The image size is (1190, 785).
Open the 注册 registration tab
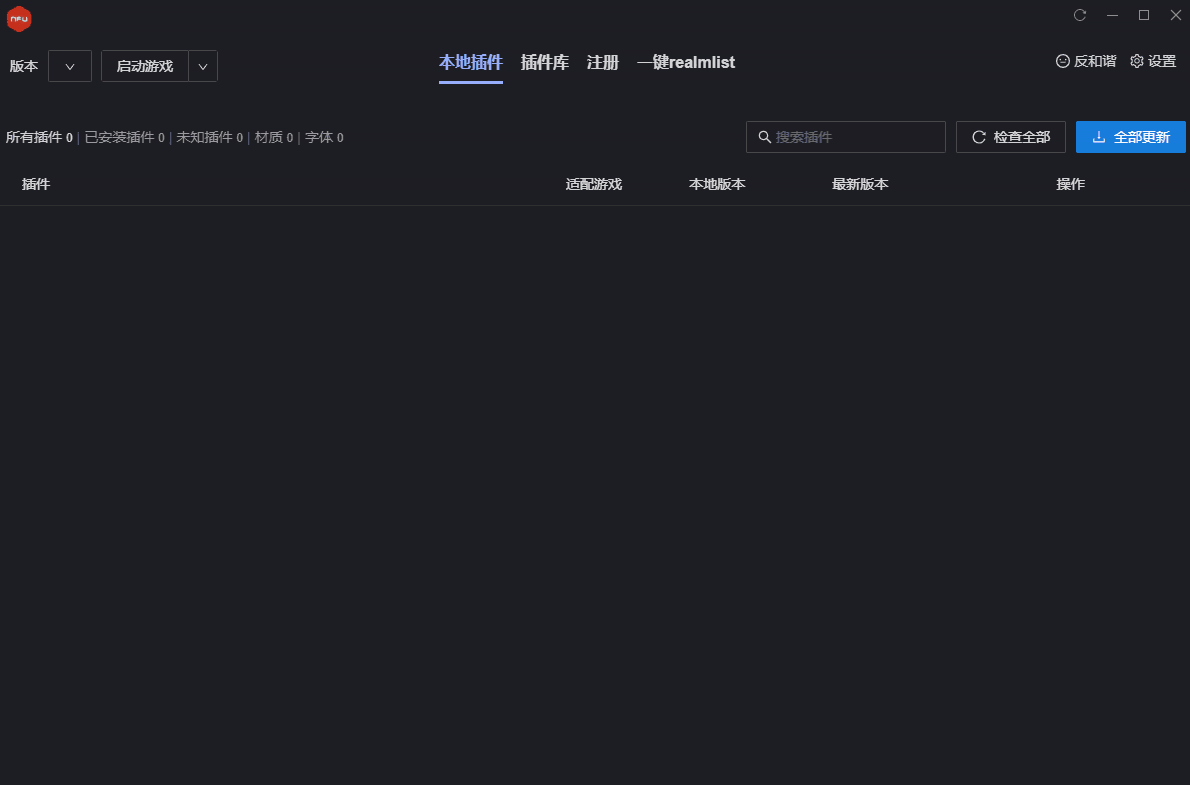coord(603,62)
